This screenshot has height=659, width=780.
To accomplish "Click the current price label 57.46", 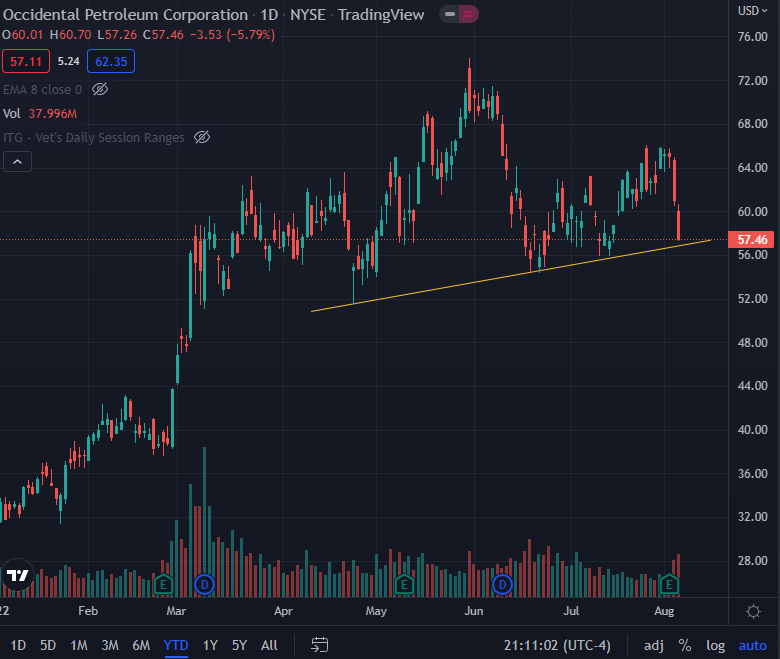I will pyautogui.click(x=752, y=240).
